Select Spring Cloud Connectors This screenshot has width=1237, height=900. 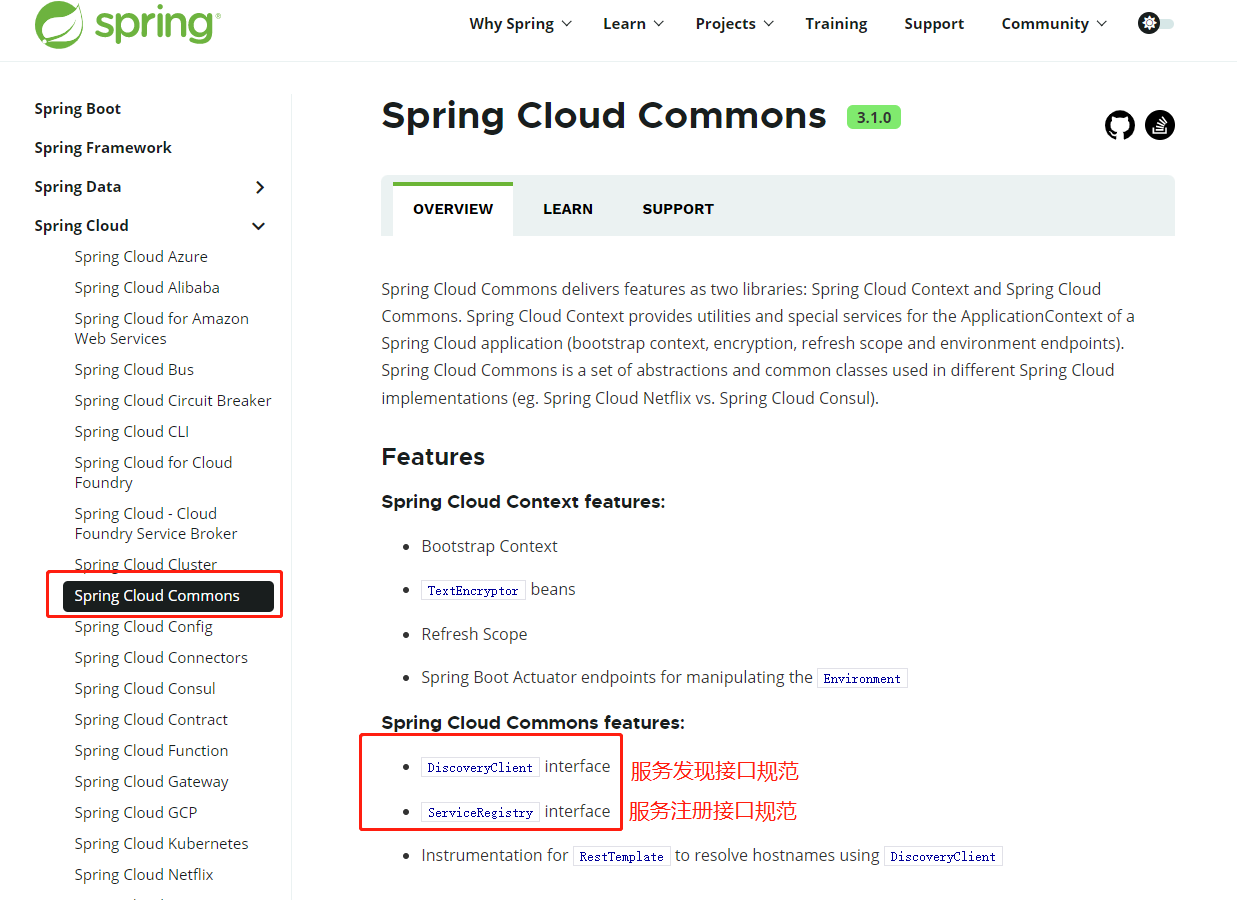click(x=161, y=658)
